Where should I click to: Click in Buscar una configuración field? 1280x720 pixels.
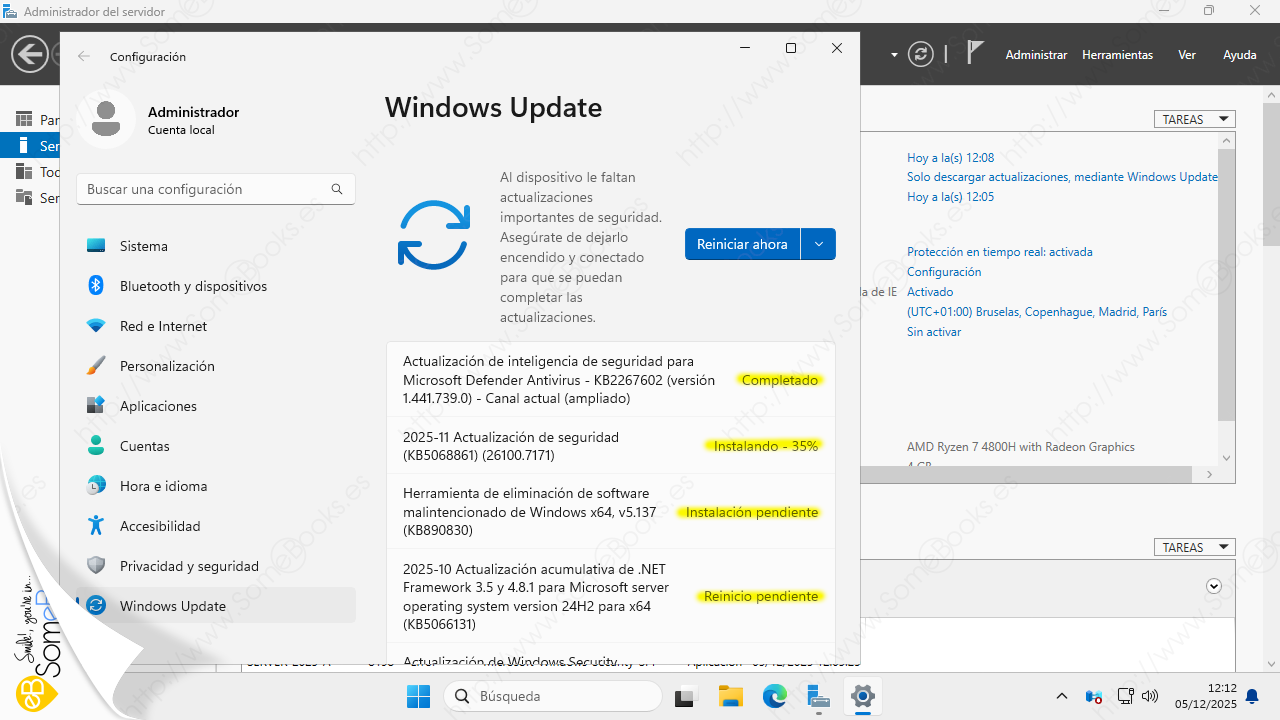coord(205,189)
